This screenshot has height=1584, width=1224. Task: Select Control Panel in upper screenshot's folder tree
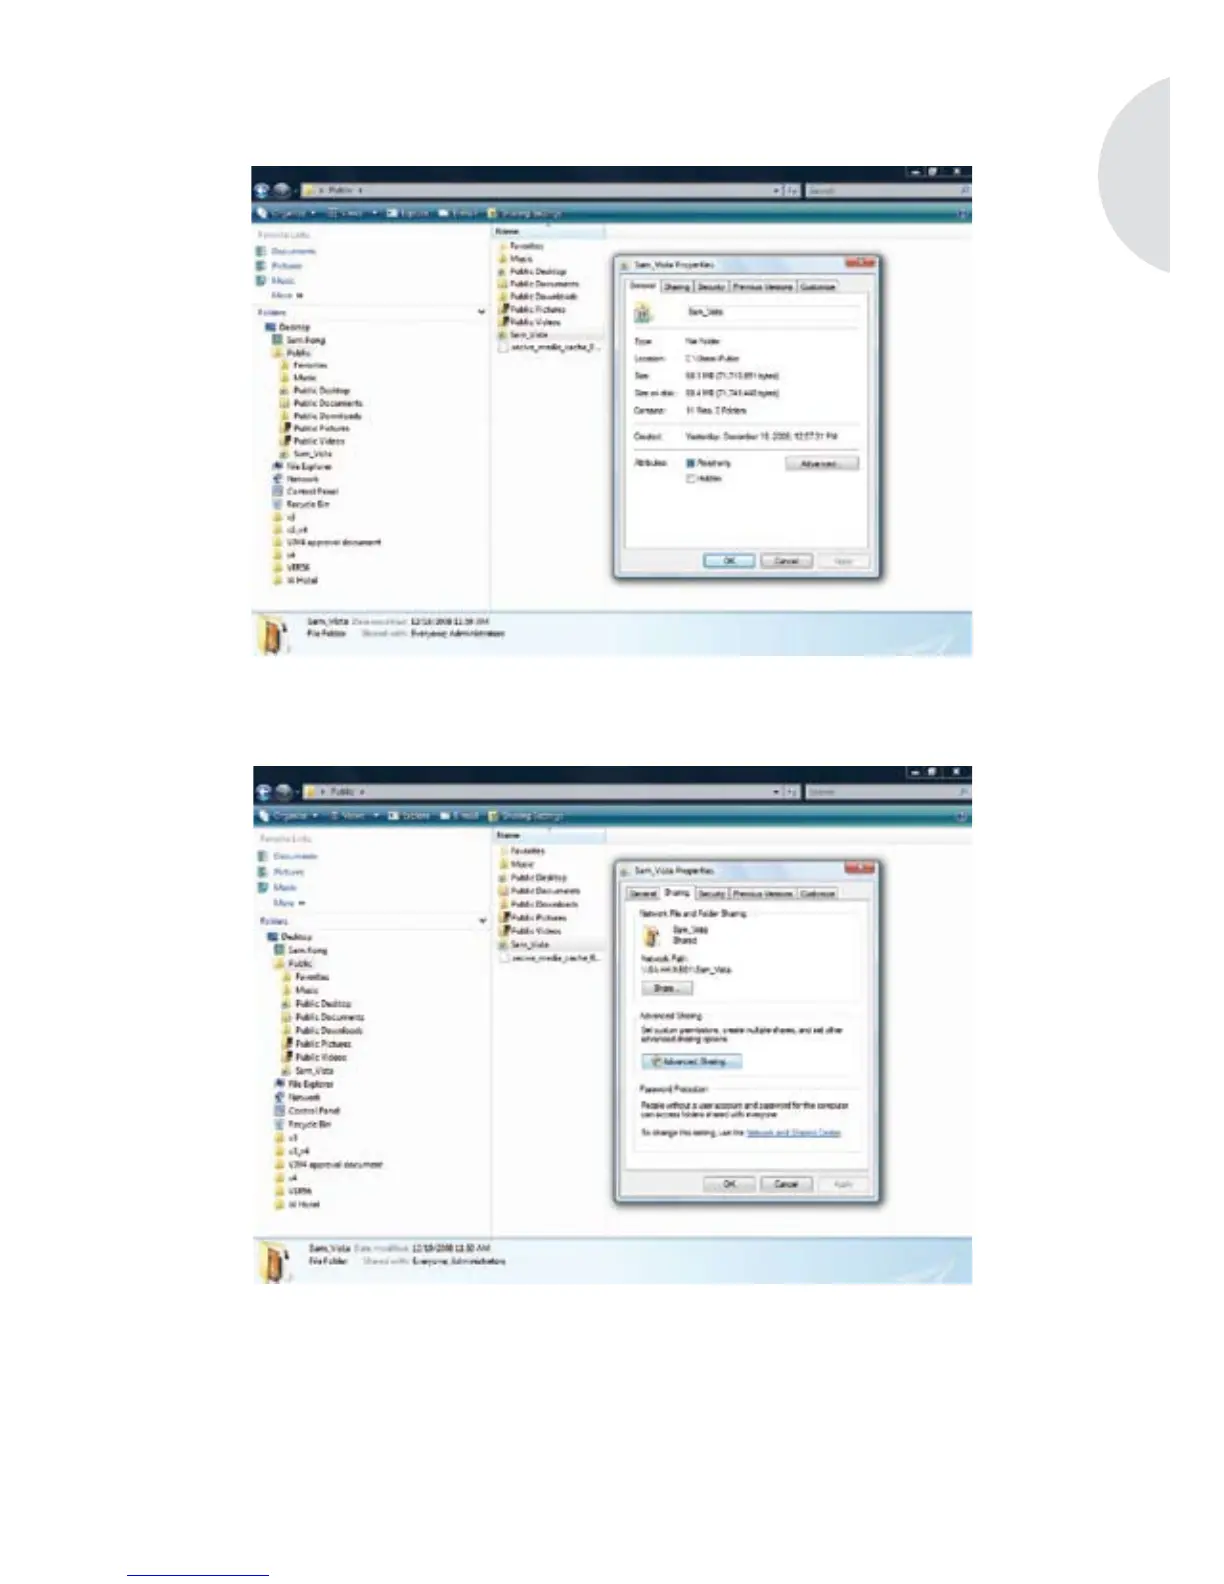coord(312,491)
